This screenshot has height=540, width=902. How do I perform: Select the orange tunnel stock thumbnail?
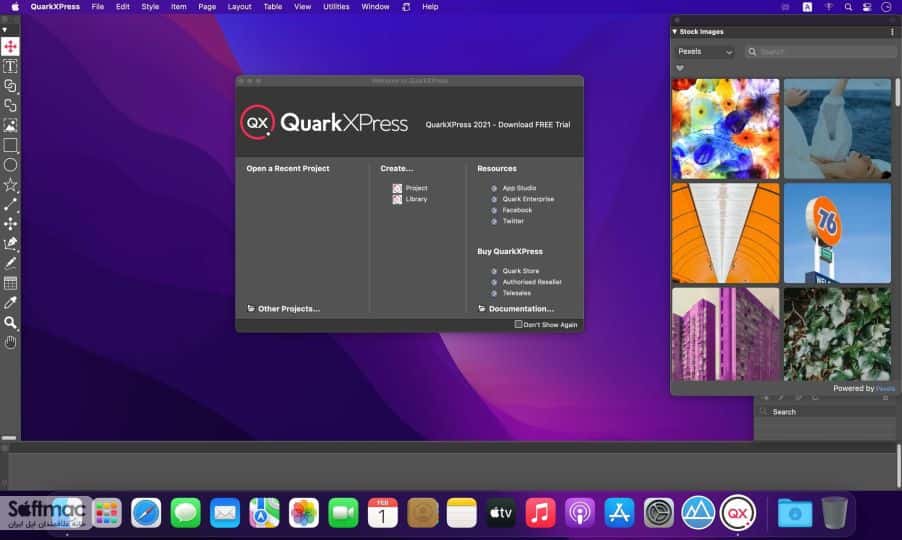click(x=725, y=233)
